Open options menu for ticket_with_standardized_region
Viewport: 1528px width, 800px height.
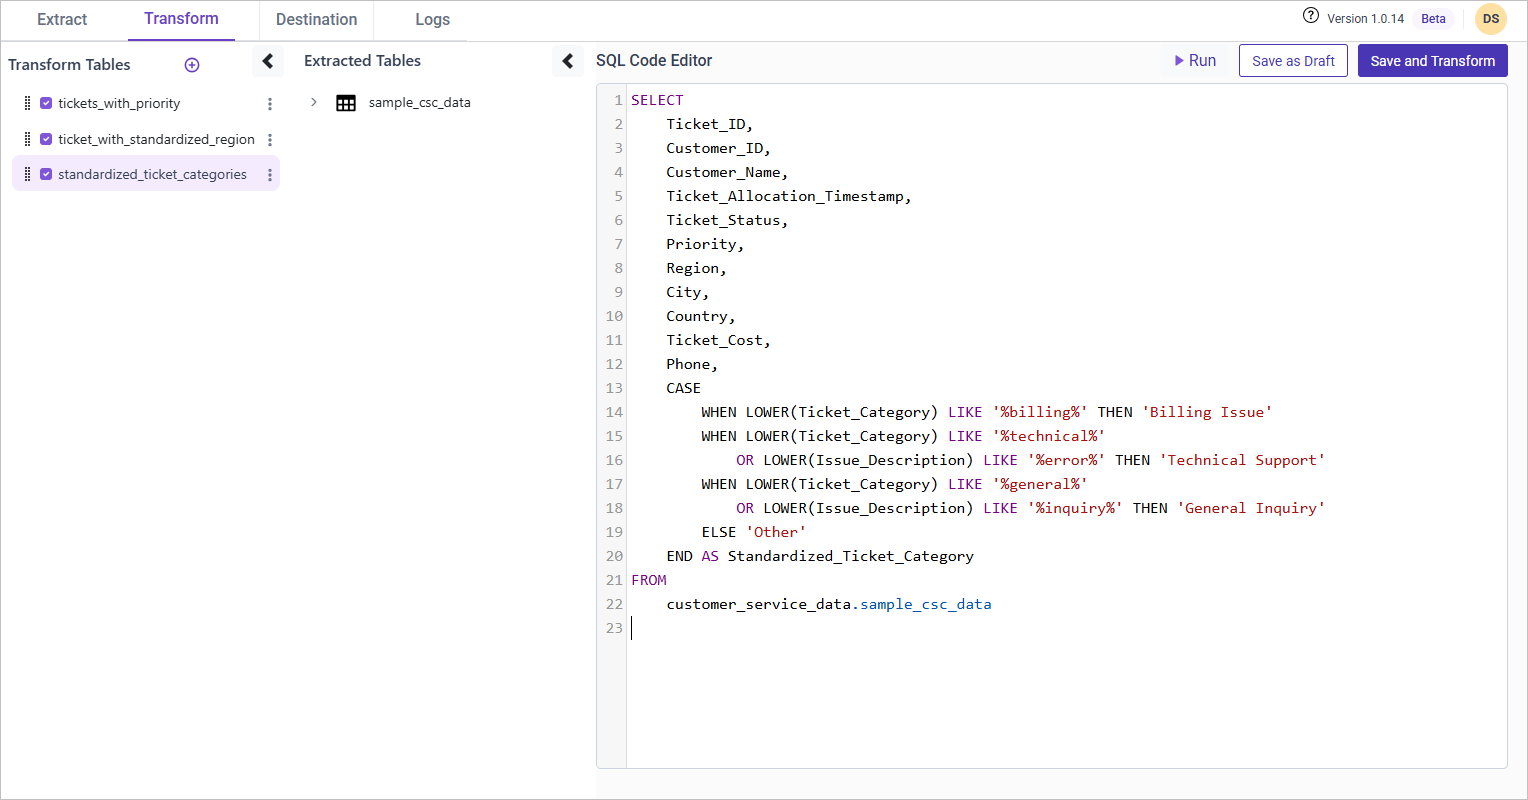(x=270, y=140)
